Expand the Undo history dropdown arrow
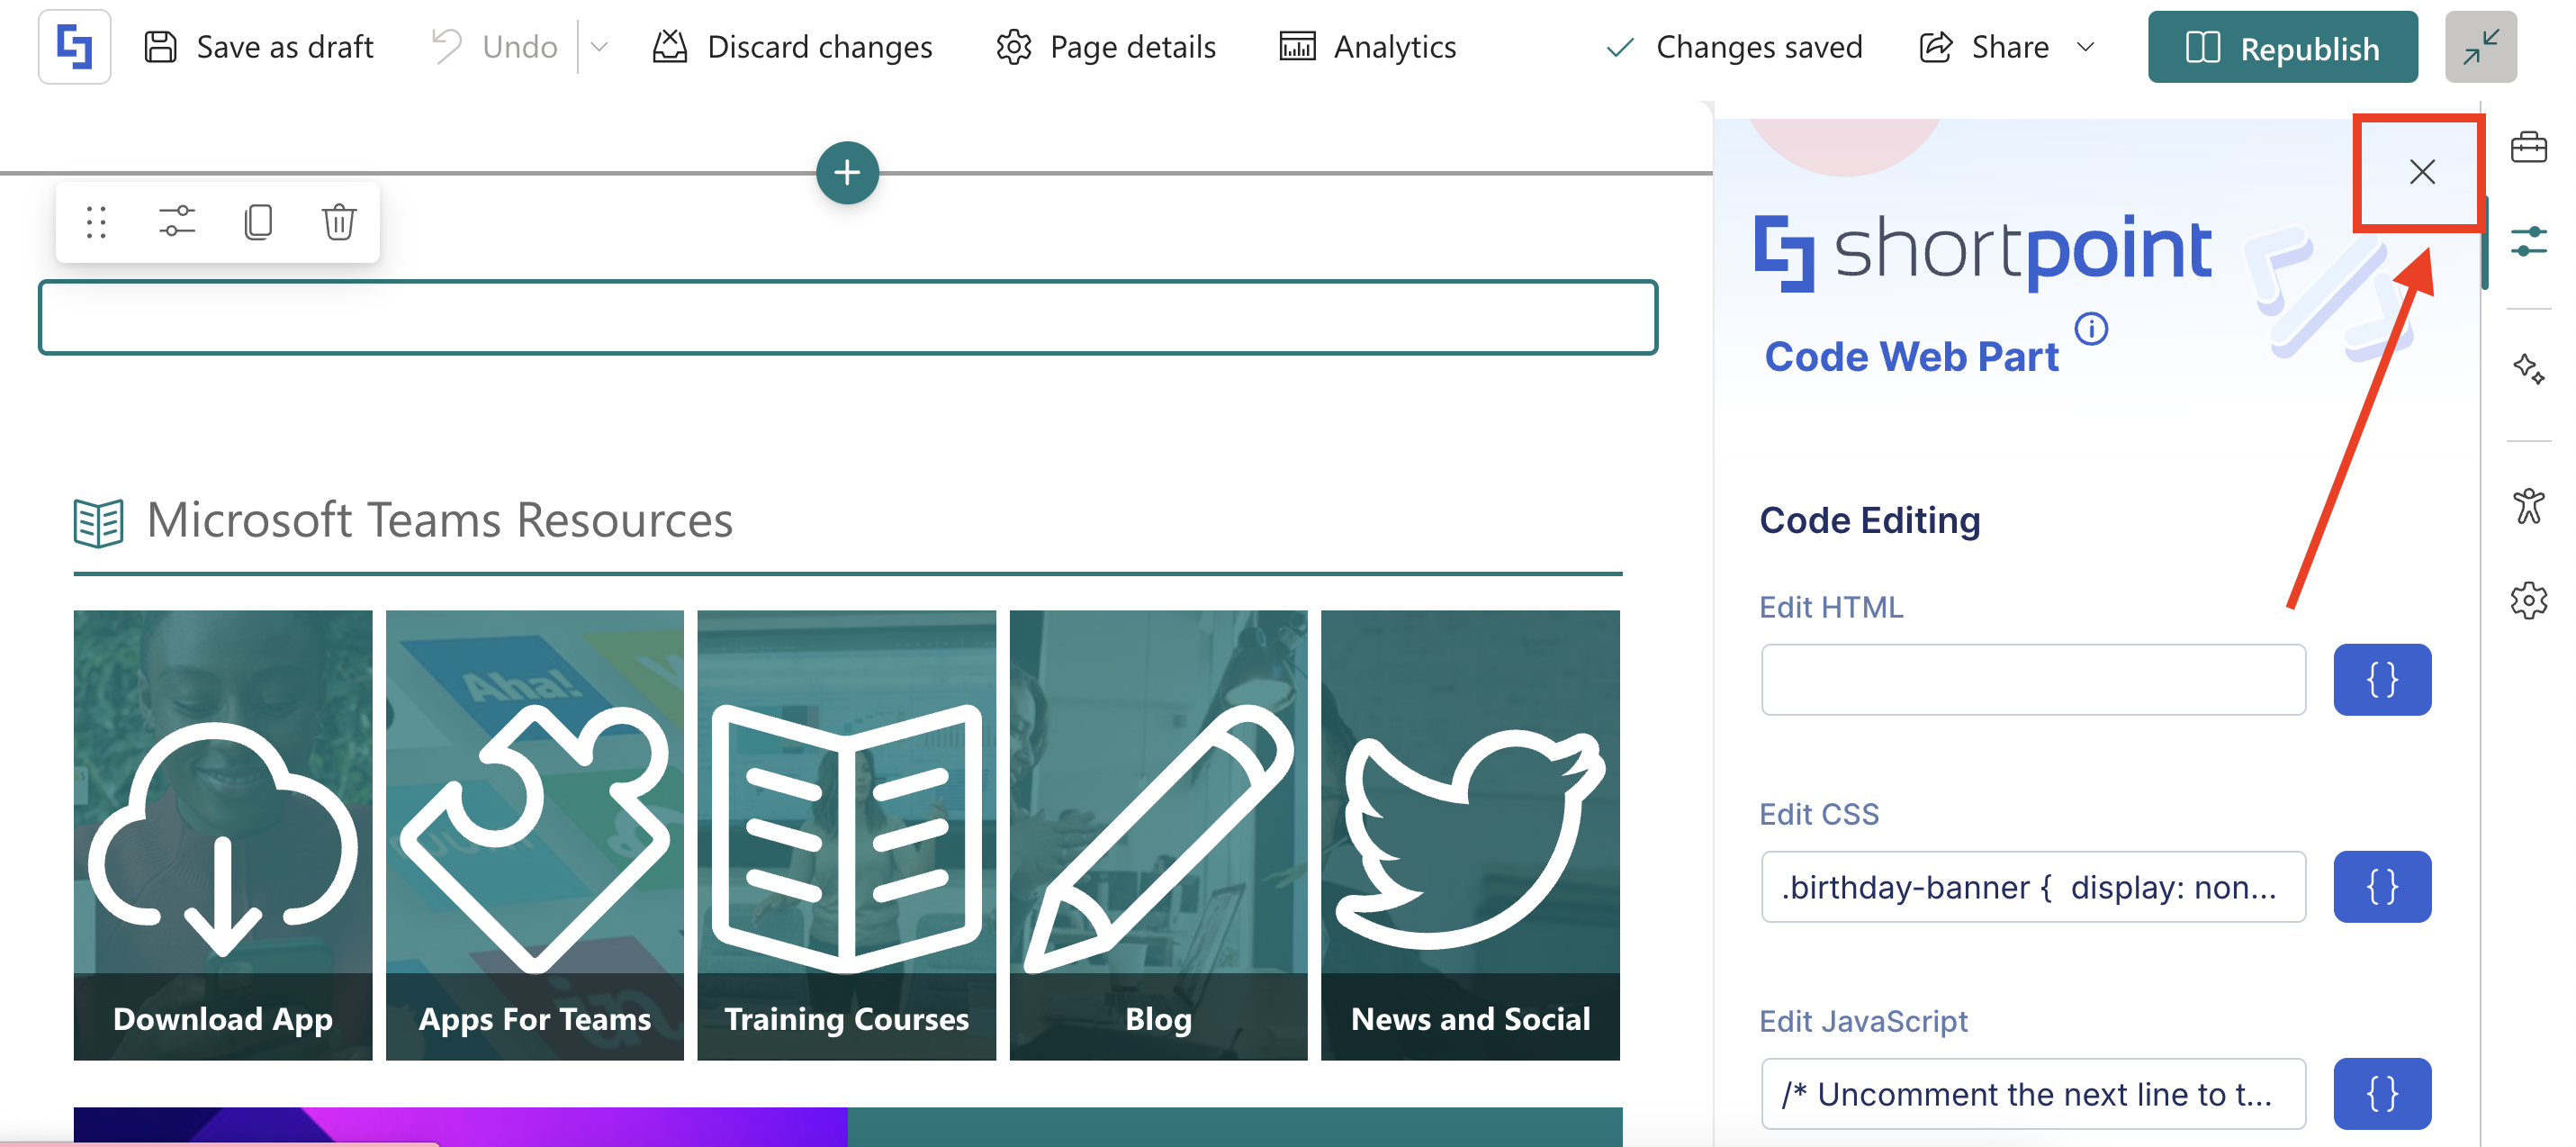The width and height of the screenshot is (2576, 1147). click(x=599, y=47)
